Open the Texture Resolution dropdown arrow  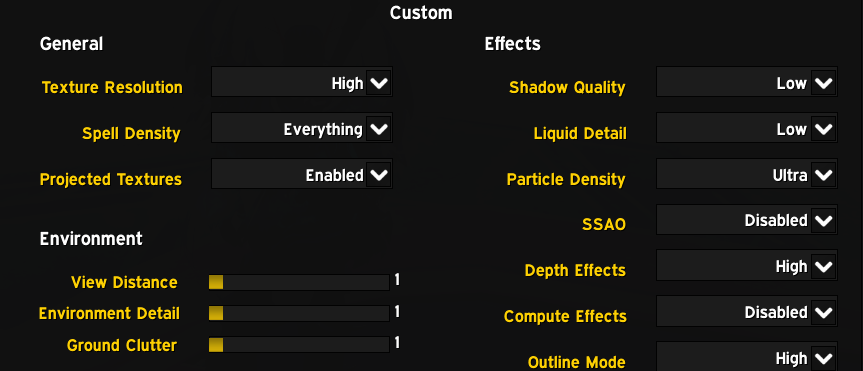379,84
